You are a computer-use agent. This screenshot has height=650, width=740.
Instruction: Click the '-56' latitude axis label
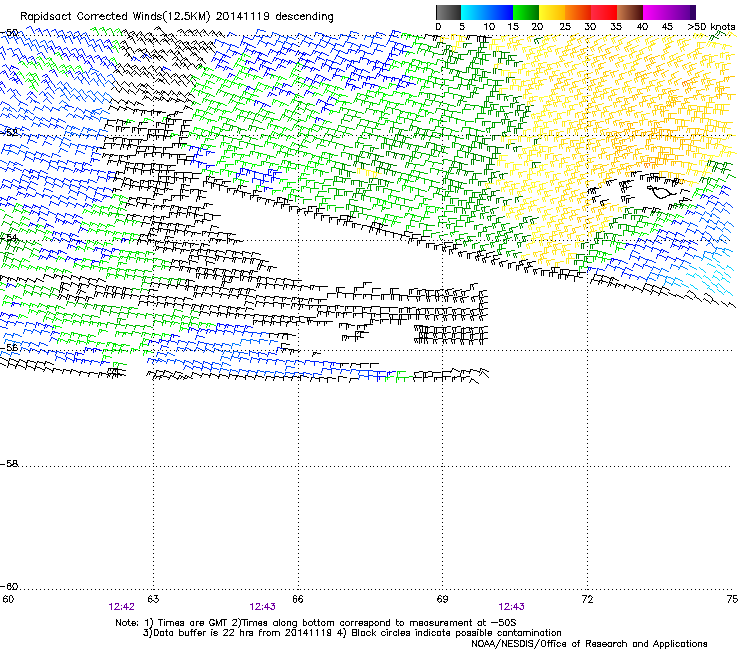[9, 348]
